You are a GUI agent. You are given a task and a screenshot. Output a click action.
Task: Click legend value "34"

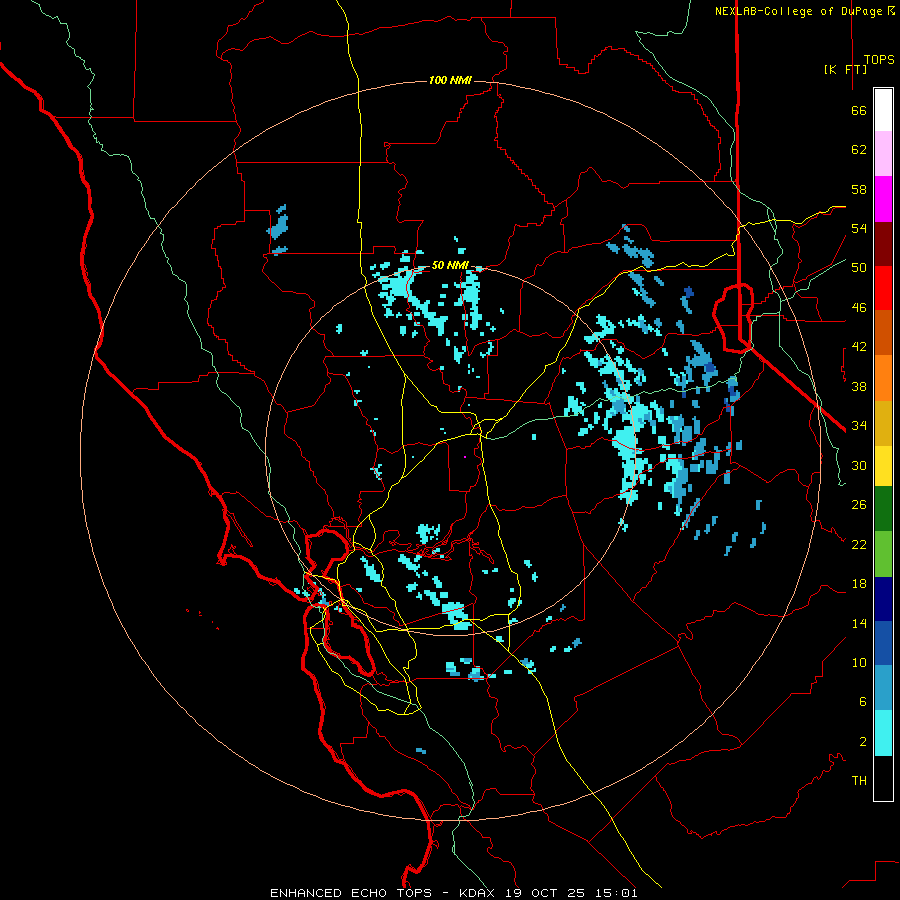[859, 426]
